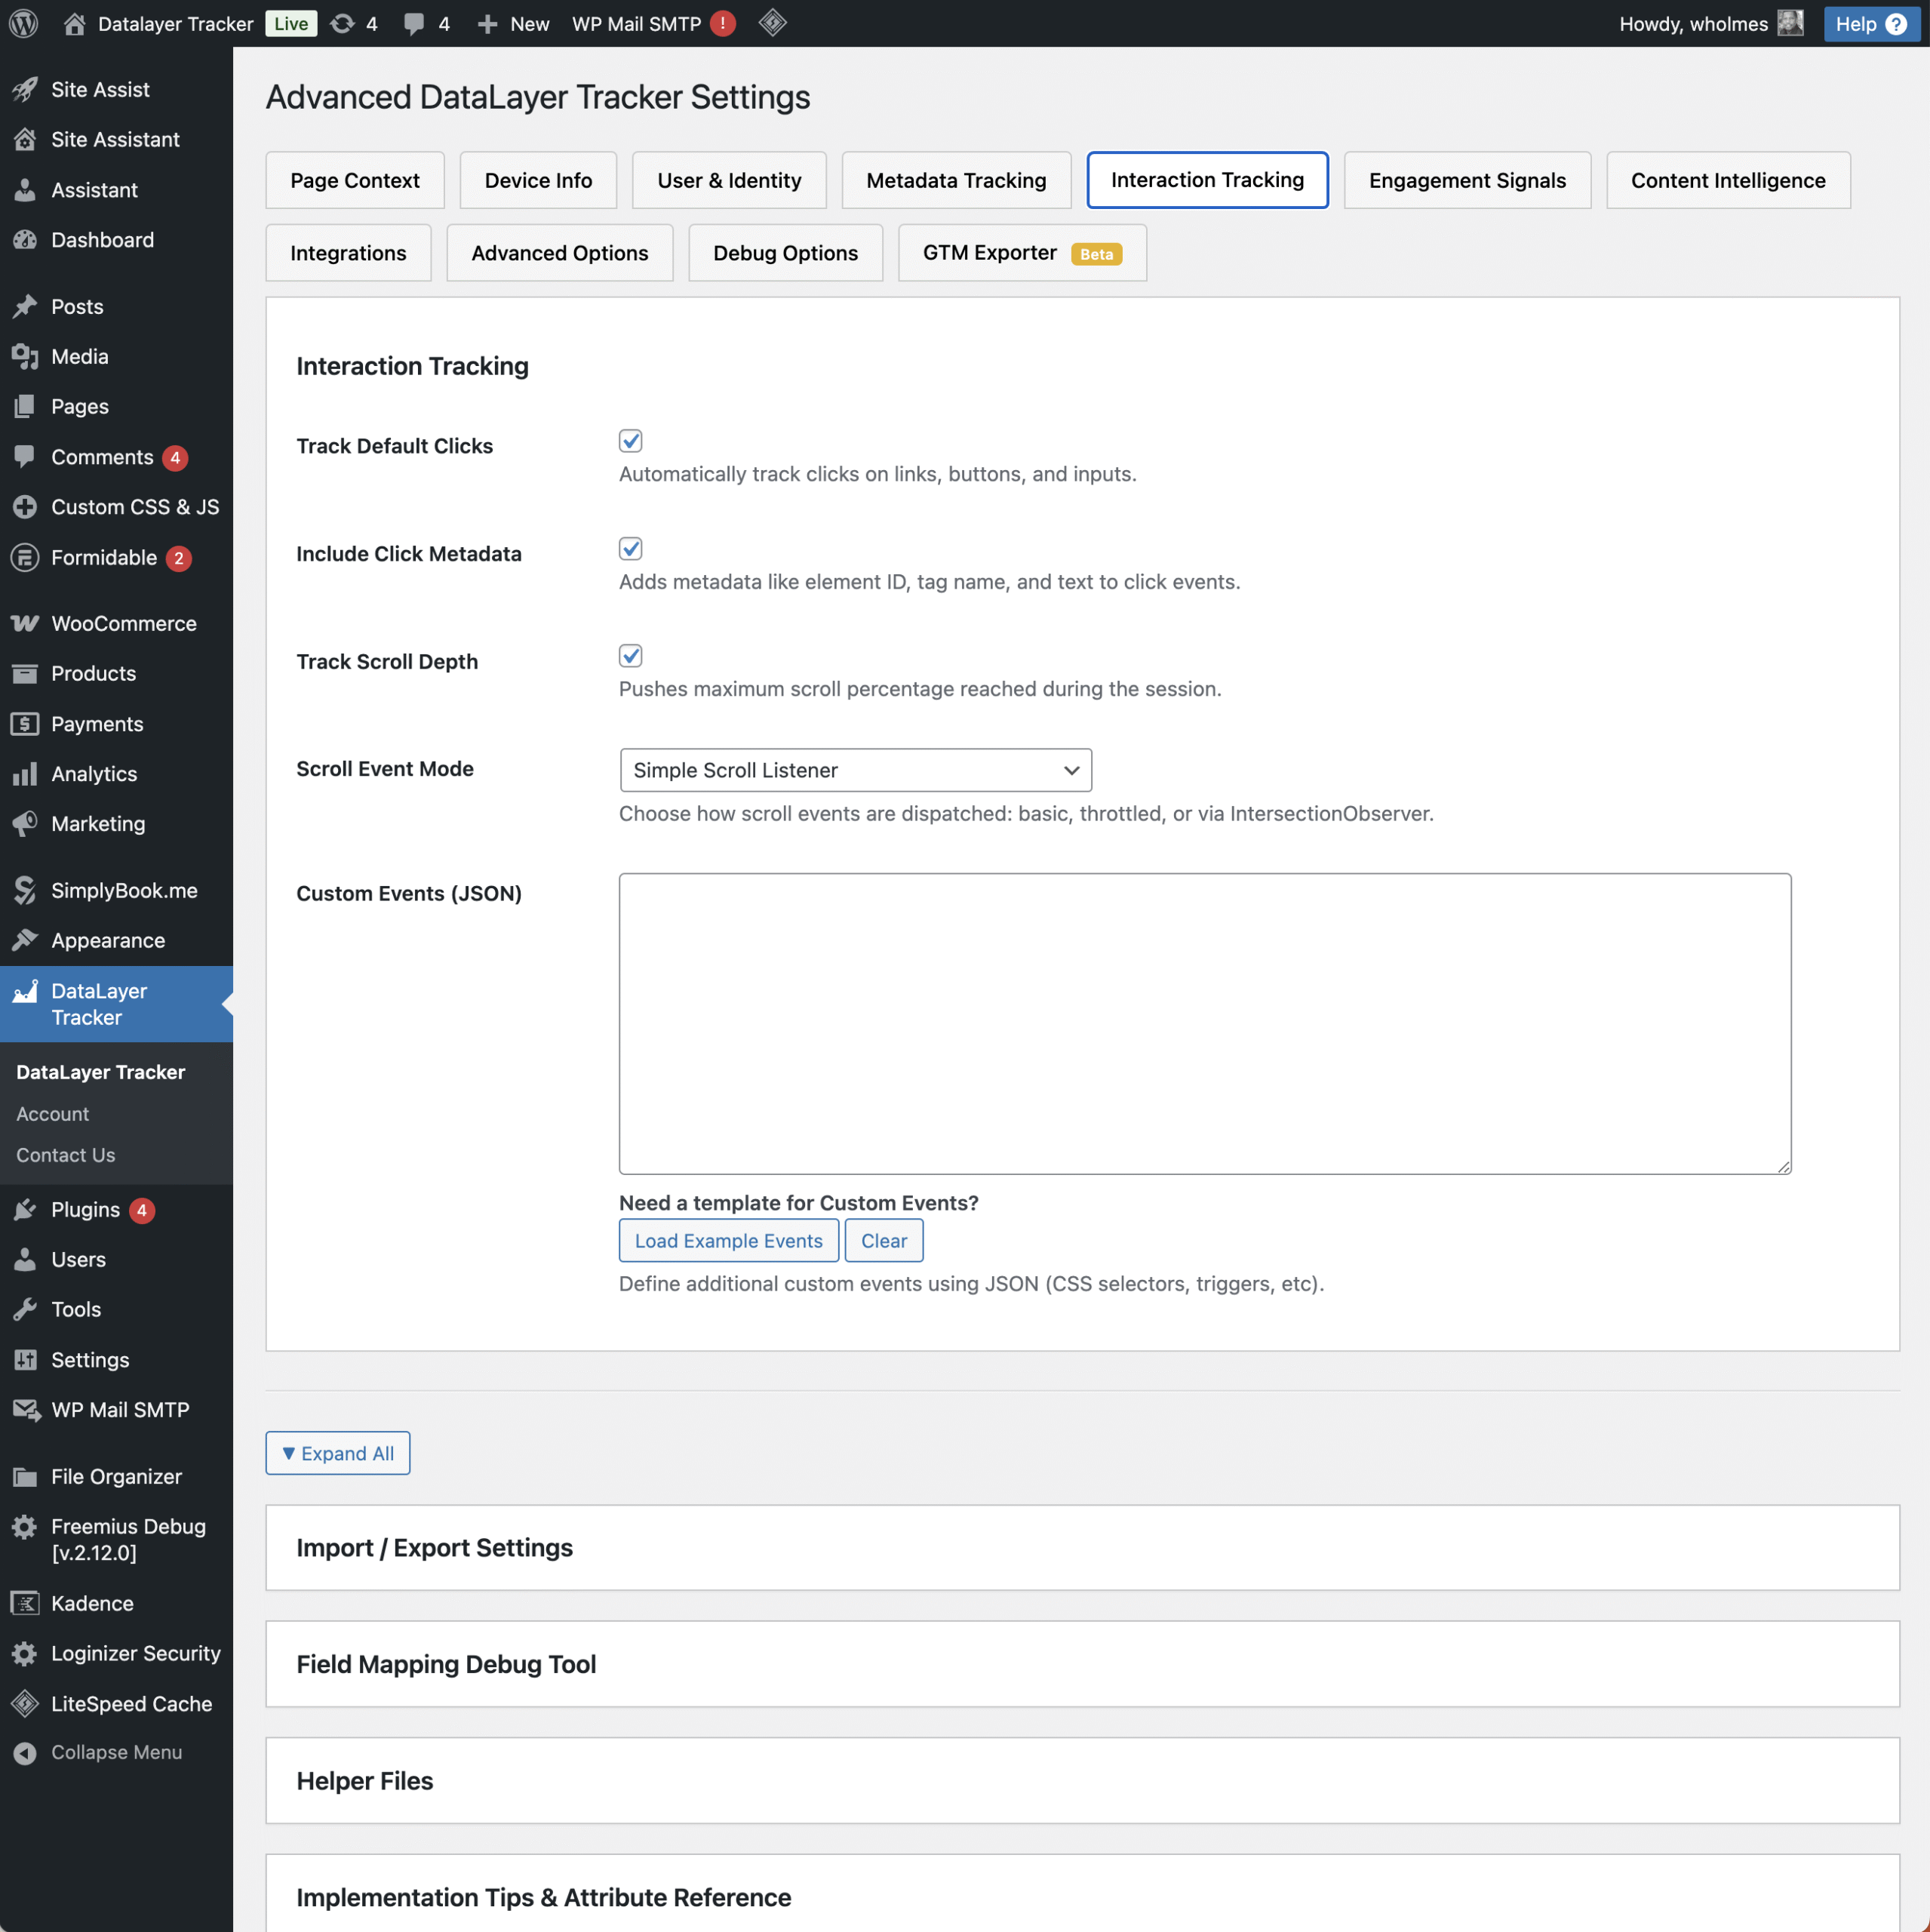Click inside the Custom Events (JSON) textarea
This screenshot has width=1930, height=1932.
pos(1205,1023)
